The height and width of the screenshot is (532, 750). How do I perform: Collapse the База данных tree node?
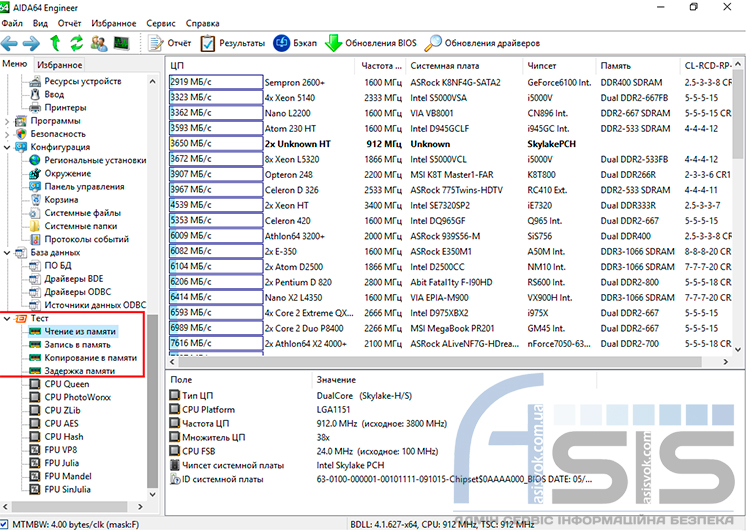pyautogui.click(x=7, y=253)
